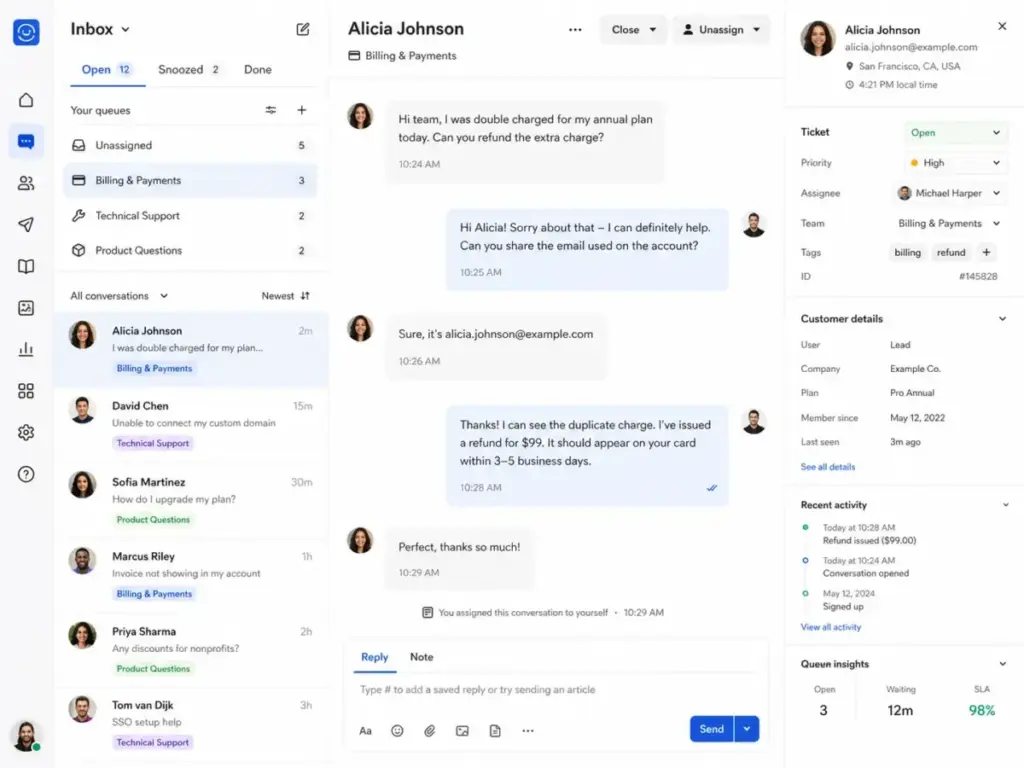
Task: Click View all activity link
Action: click(831, 627)
